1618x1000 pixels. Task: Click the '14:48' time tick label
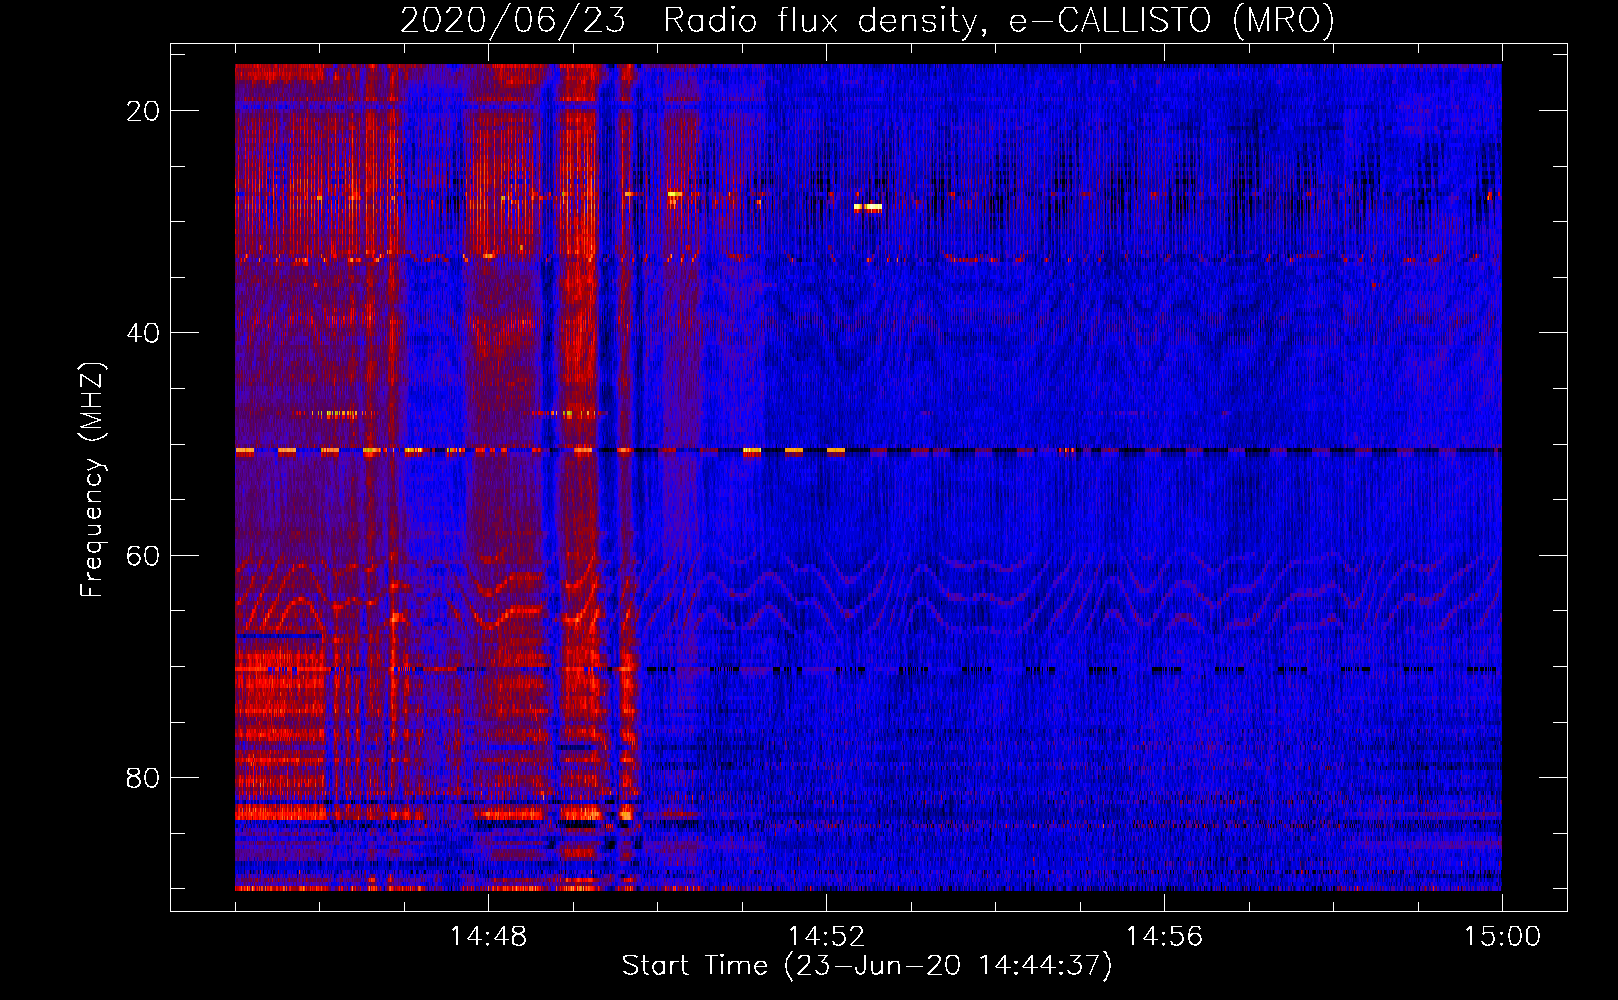point(488,937)
